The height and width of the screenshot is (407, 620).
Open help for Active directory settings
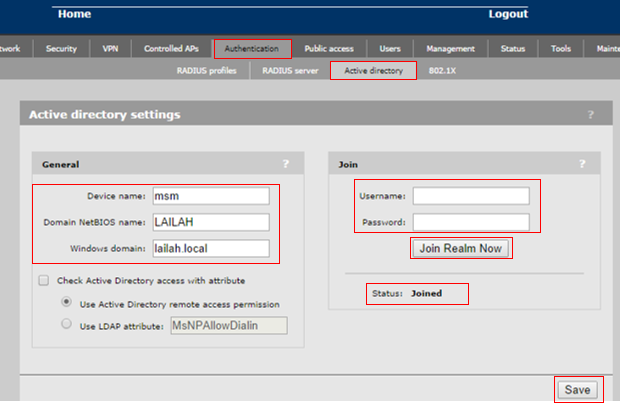tap(590, 115)
